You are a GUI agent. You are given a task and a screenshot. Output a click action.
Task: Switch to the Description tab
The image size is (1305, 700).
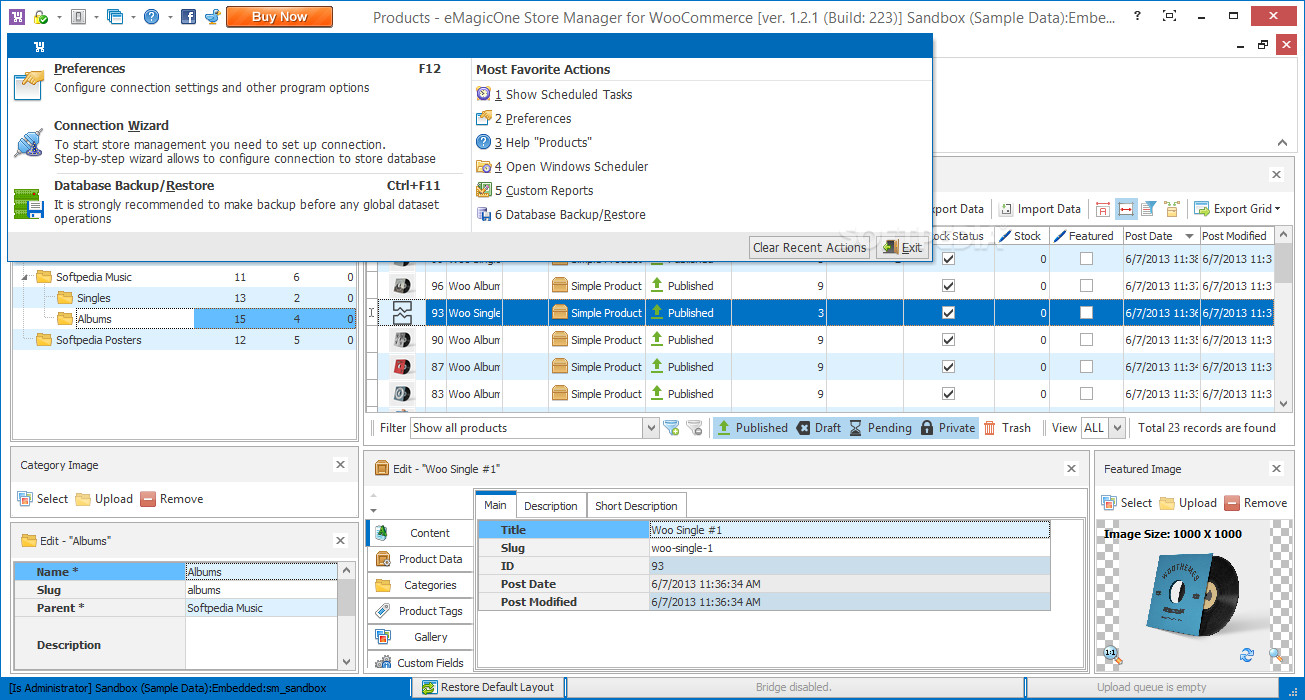[551, 506]
